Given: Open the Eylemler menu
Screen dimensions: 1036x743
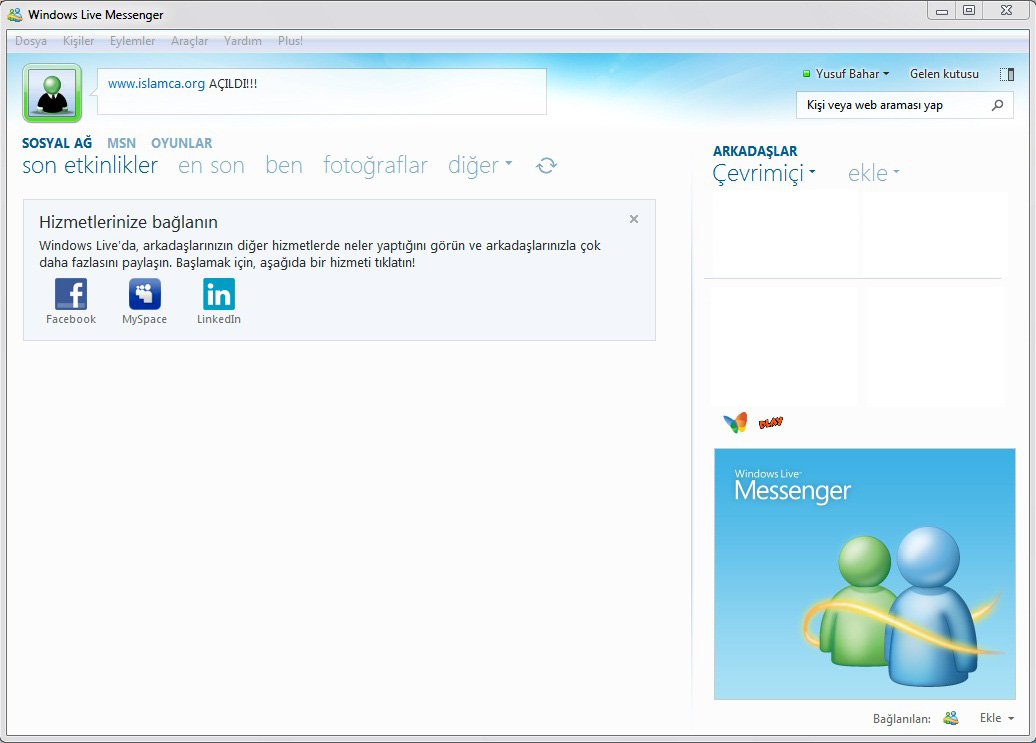Looking at the screenshot, I should click(132, 41).
